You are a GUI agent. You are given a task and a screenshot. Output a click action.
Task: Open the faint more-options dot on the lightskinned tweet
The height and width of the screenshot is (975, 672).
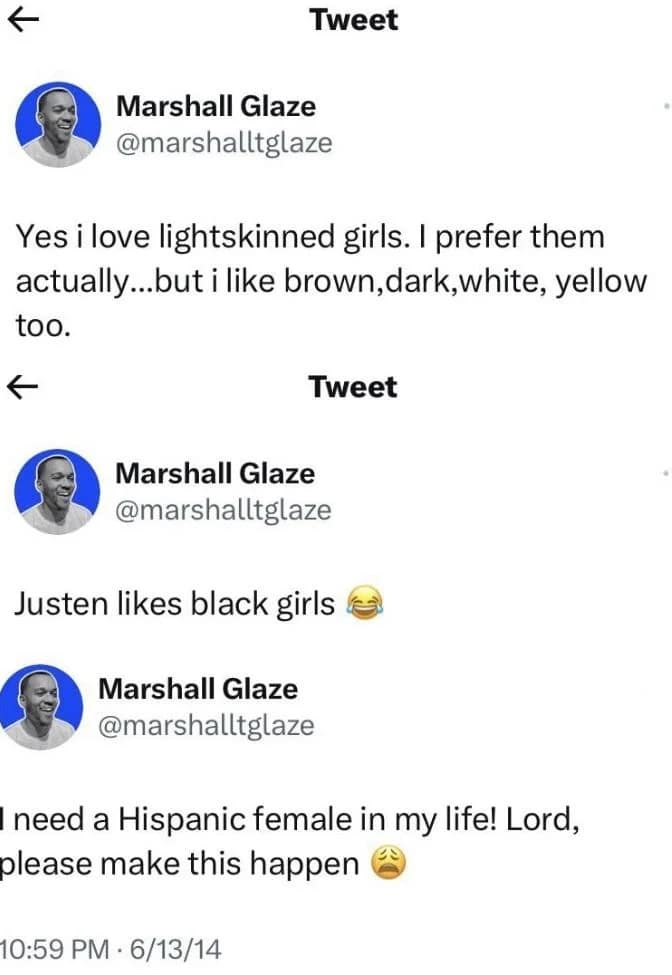(666, 104)
